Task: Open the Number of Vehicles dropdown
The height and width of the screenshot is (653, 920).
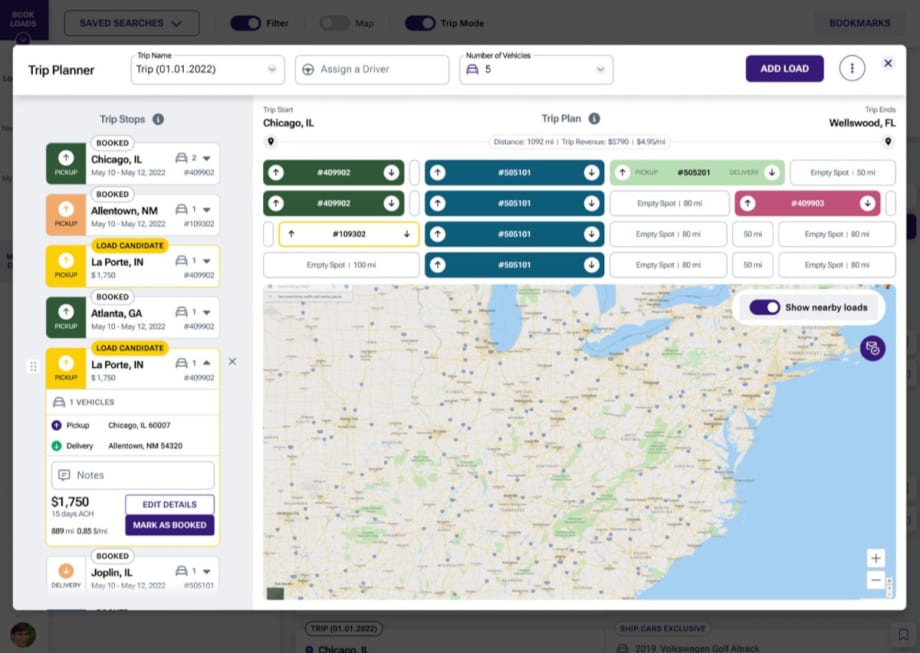Action: coord(601,69)
